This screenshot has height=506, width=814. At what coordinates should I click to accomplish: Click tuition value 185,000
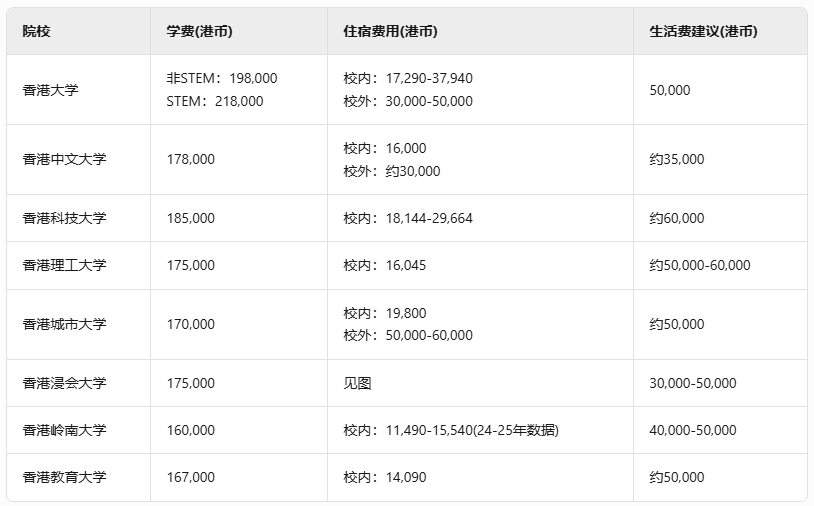click(x=191, y=218)
